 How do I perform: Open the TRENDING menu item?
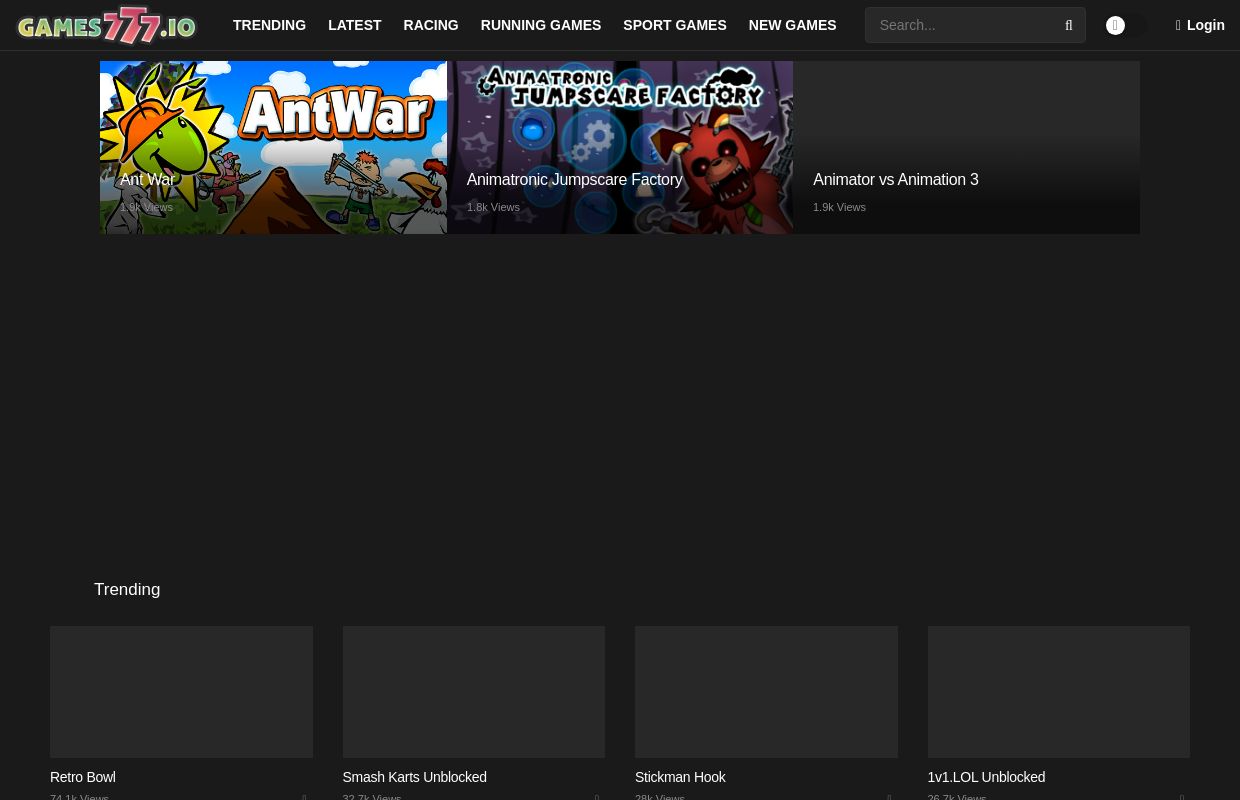(269, 25)
